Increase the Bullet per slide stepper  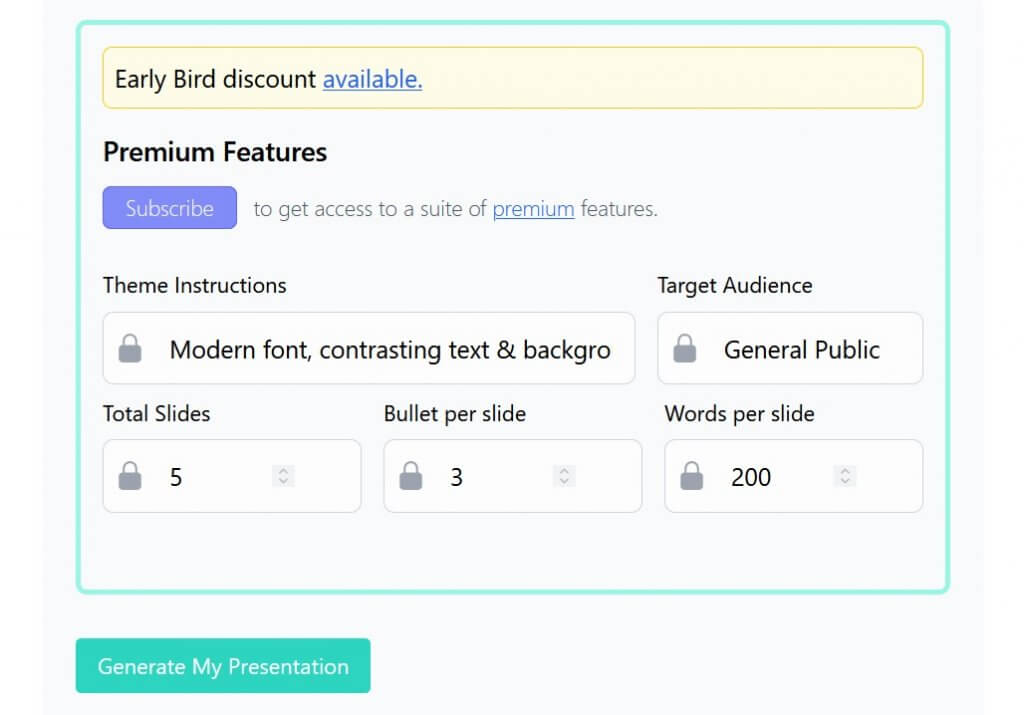coord(564,470)
